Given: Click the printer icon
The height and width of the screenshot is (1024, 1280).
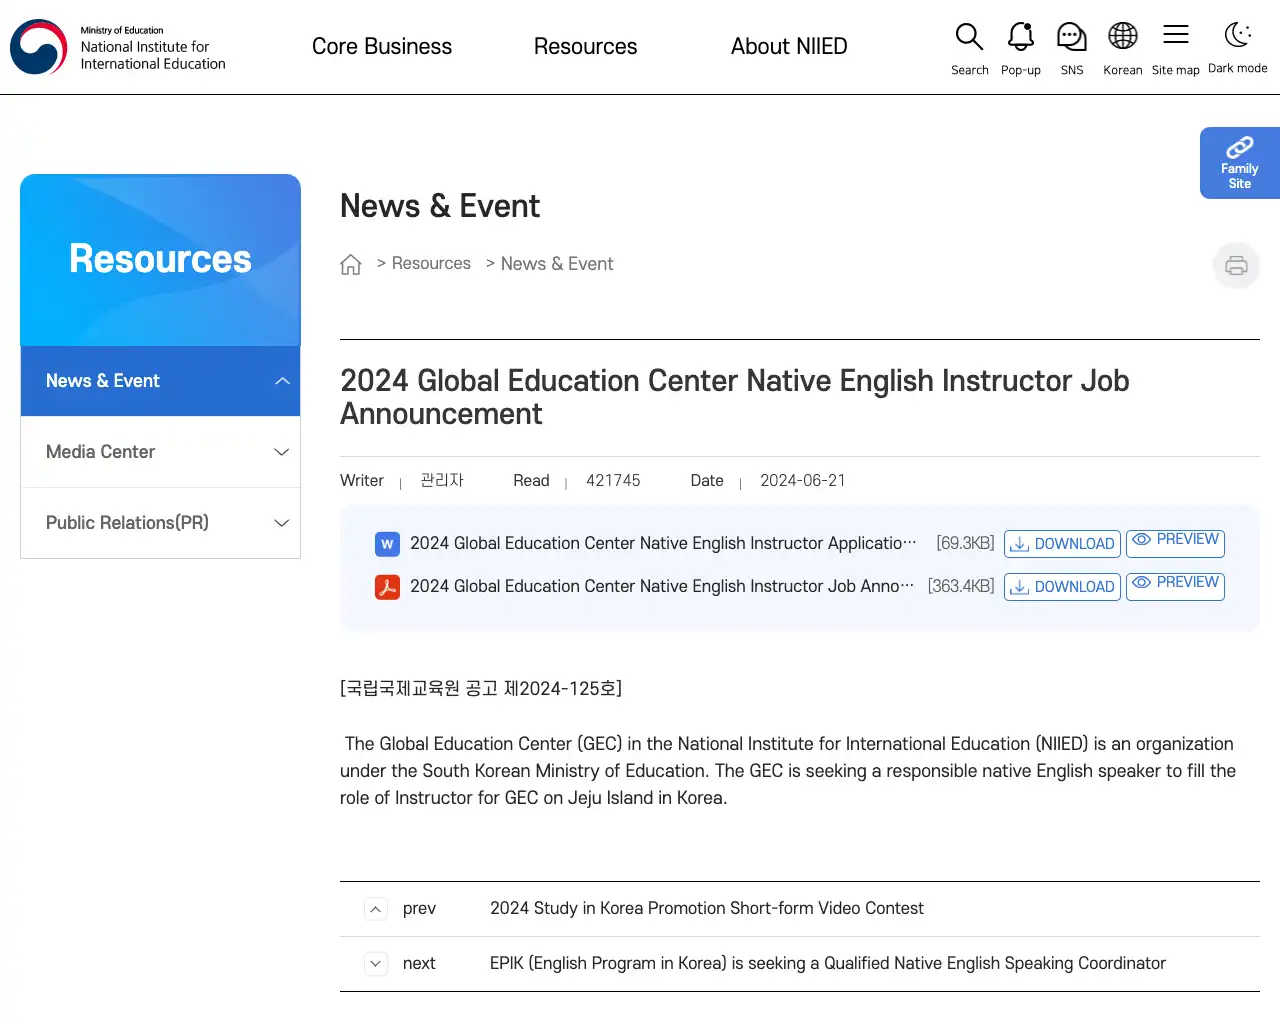Looking at the screenshot, I should coord(1236,266).
